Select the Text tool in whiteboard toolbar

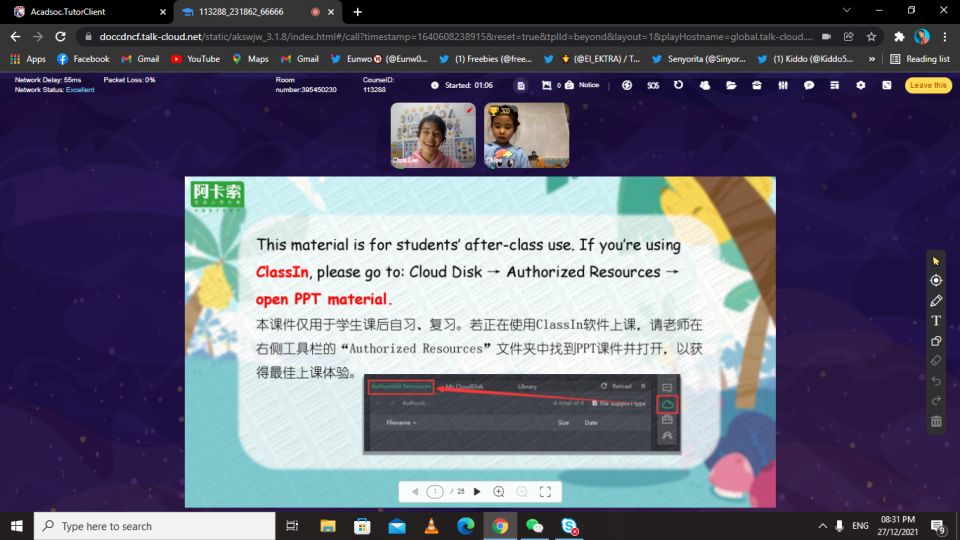[936, 321]
